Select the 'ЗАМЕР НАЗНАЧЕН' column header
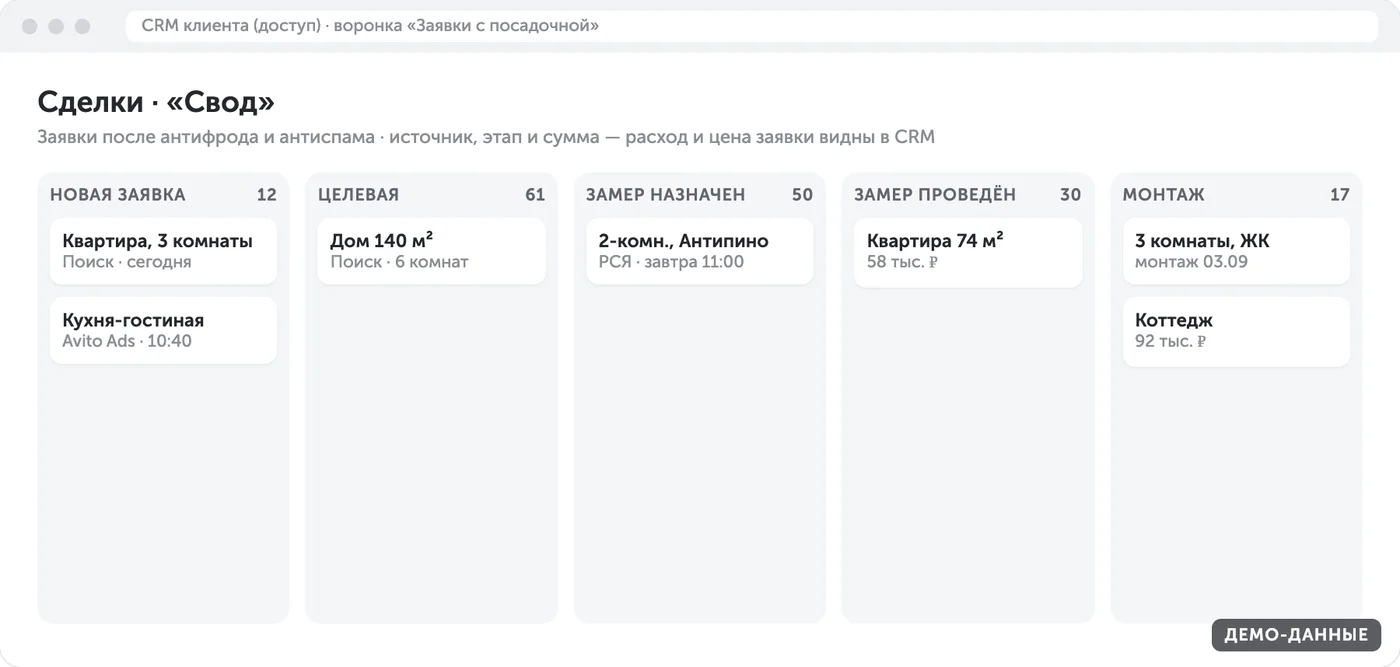This screenshot has width=1400, height=667. point(665,195)
